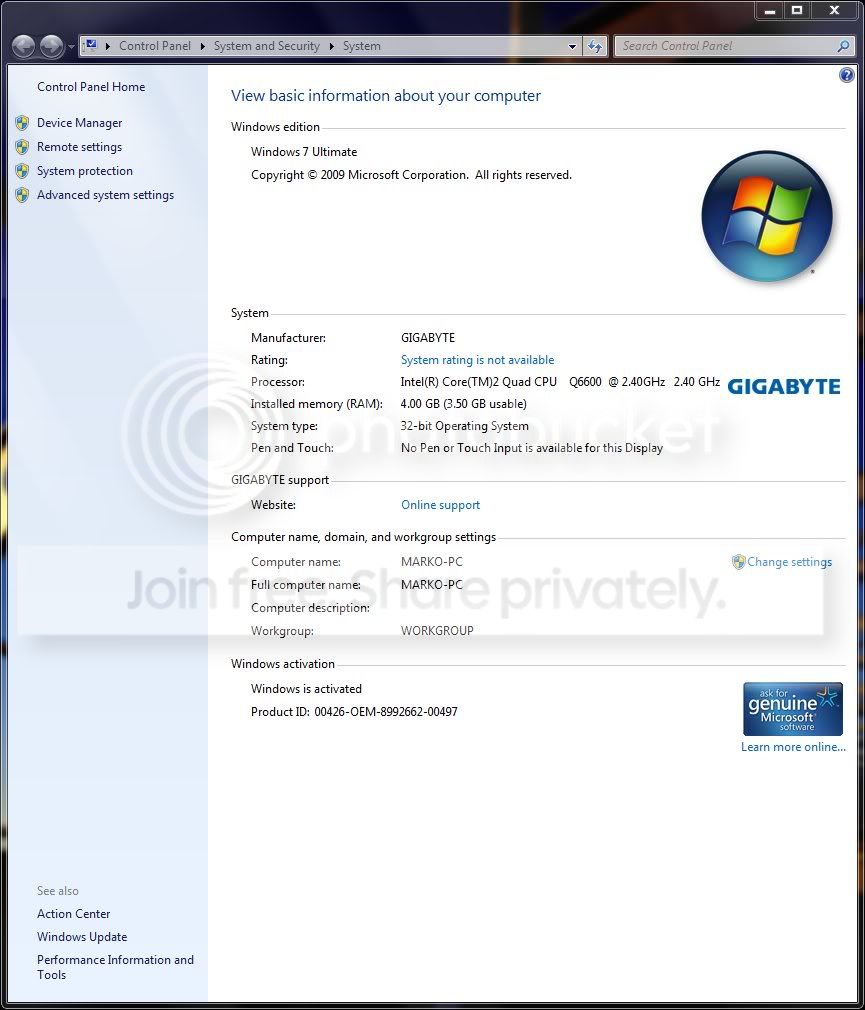The image size is (865, 1010).
Task: Click the genuine Microsoft software badge
Action: click(x=792, y=709)
